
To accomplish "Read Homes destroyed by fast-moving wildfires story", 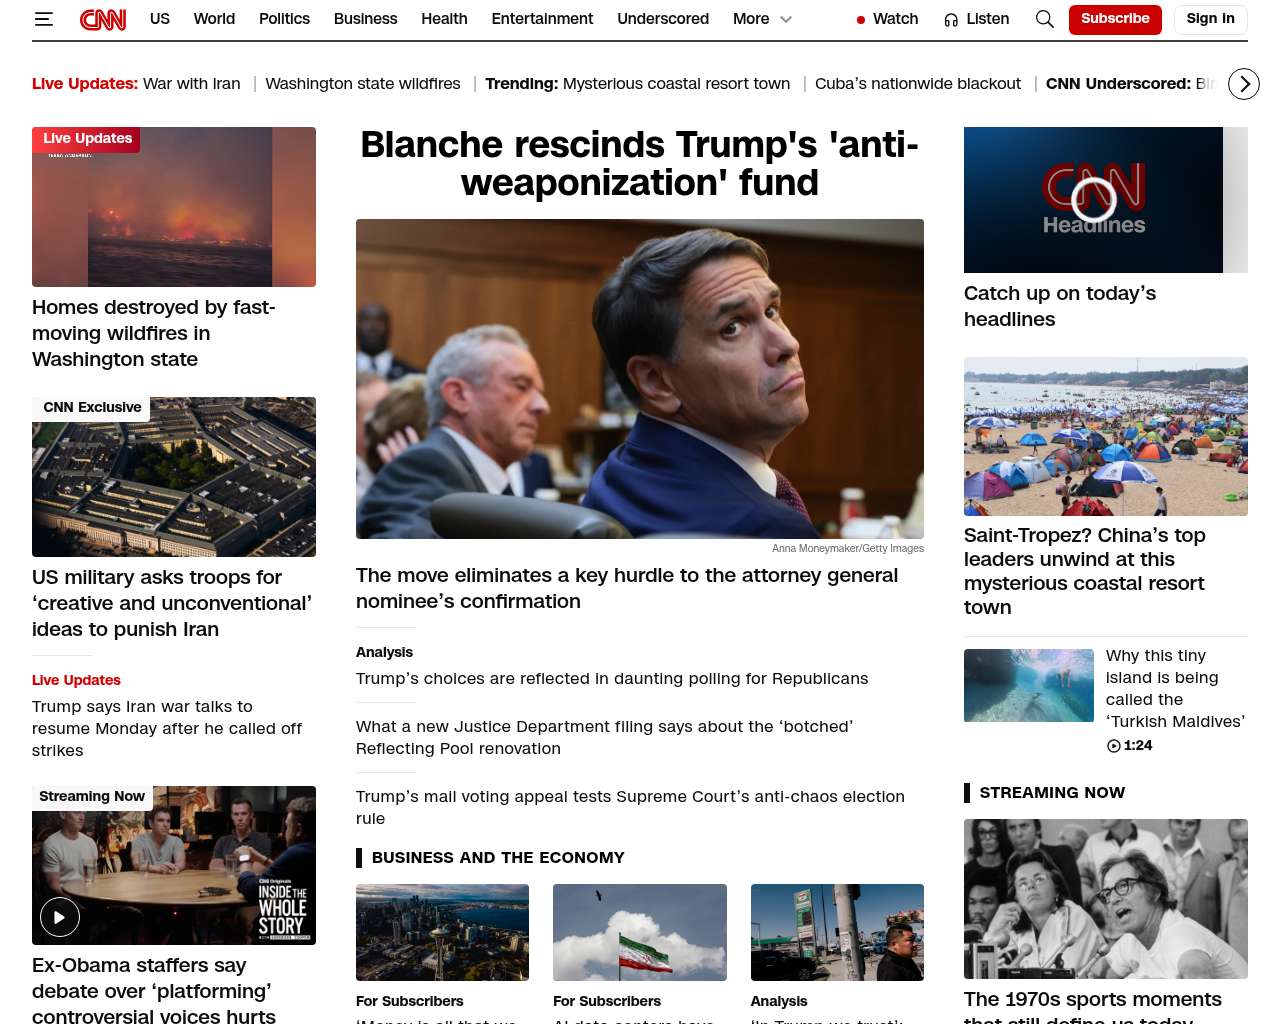I will click(x=154, y=333).
